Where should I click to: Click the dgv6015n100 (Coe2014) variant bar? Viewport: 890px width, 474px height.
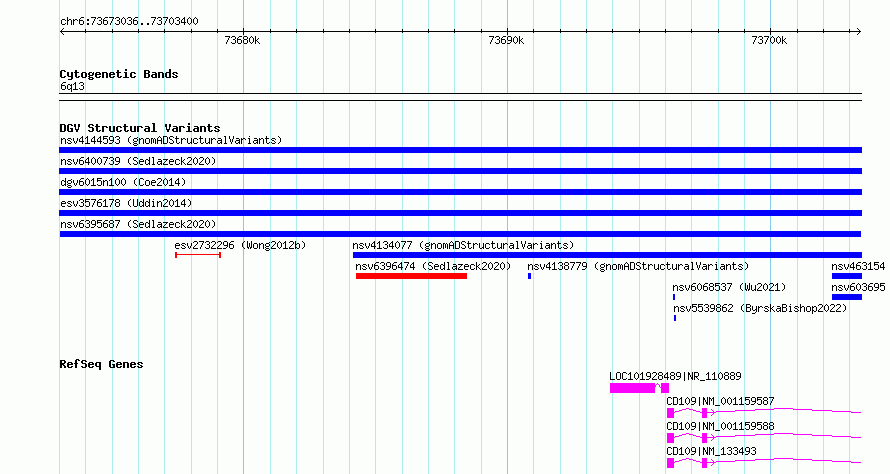tap(460, 192)
